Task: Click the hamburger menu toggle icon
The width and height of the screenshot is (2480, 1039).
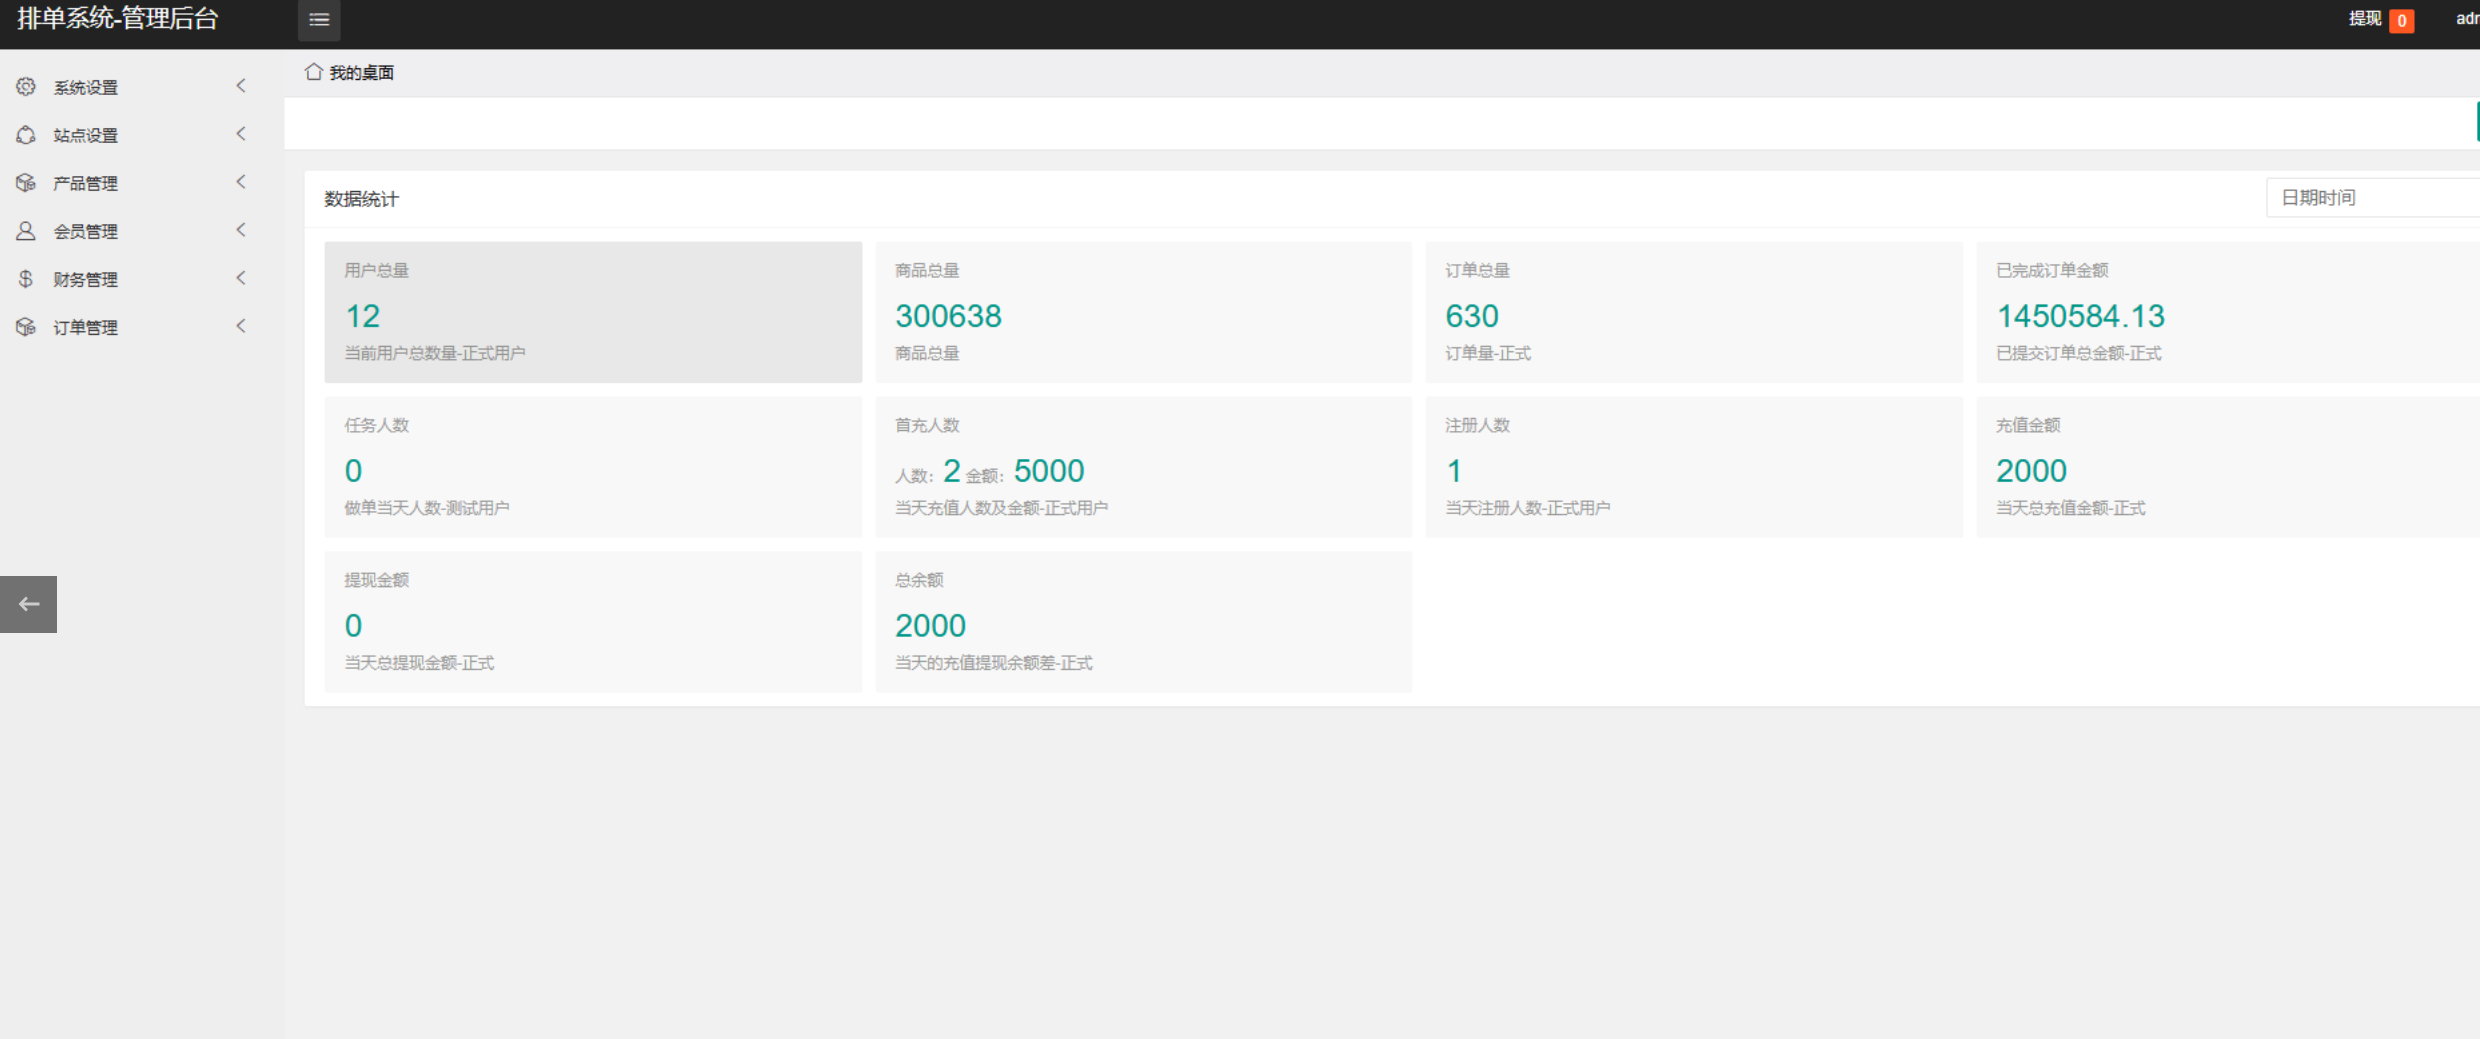Action: (x=319, y=20)
